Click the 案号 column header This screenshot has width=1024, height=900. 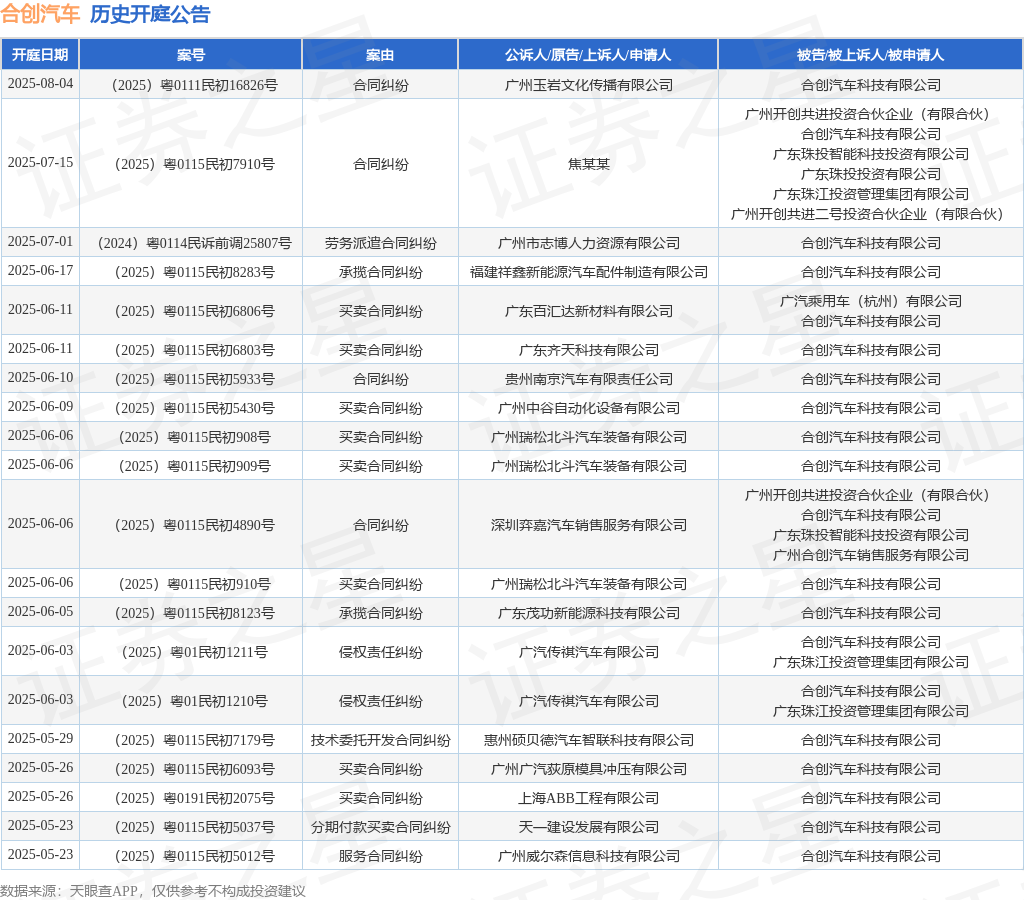(x=191, y=55)
